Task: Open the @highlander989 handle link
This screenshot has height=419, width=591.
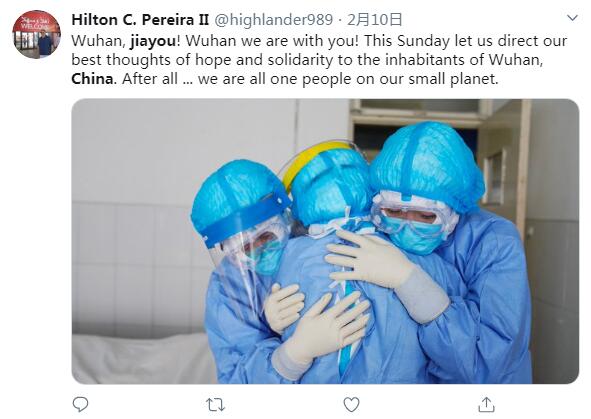Action: point(274,20)
